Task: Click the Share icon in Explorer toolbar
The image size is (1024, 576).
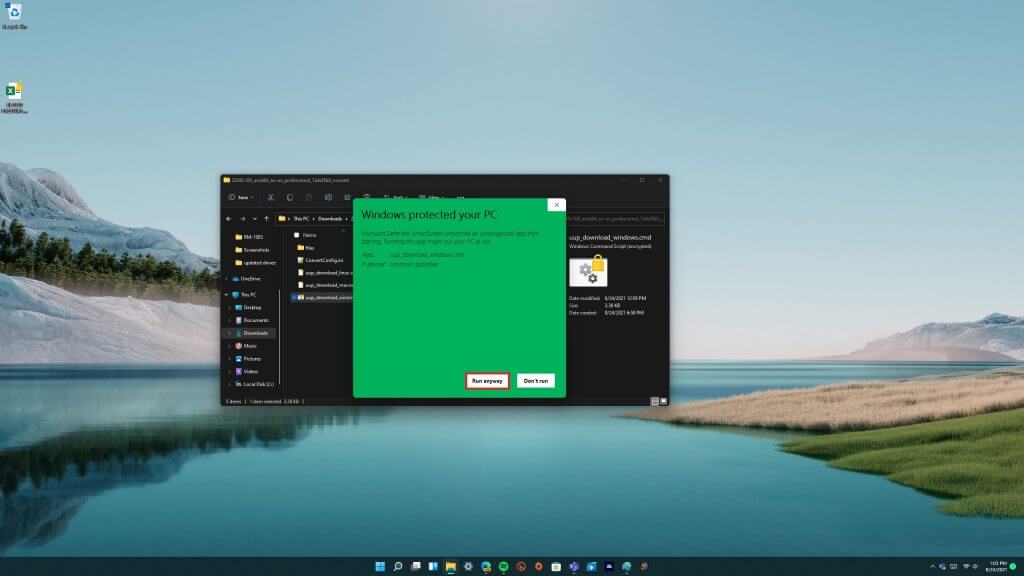Action: [347, 197]
